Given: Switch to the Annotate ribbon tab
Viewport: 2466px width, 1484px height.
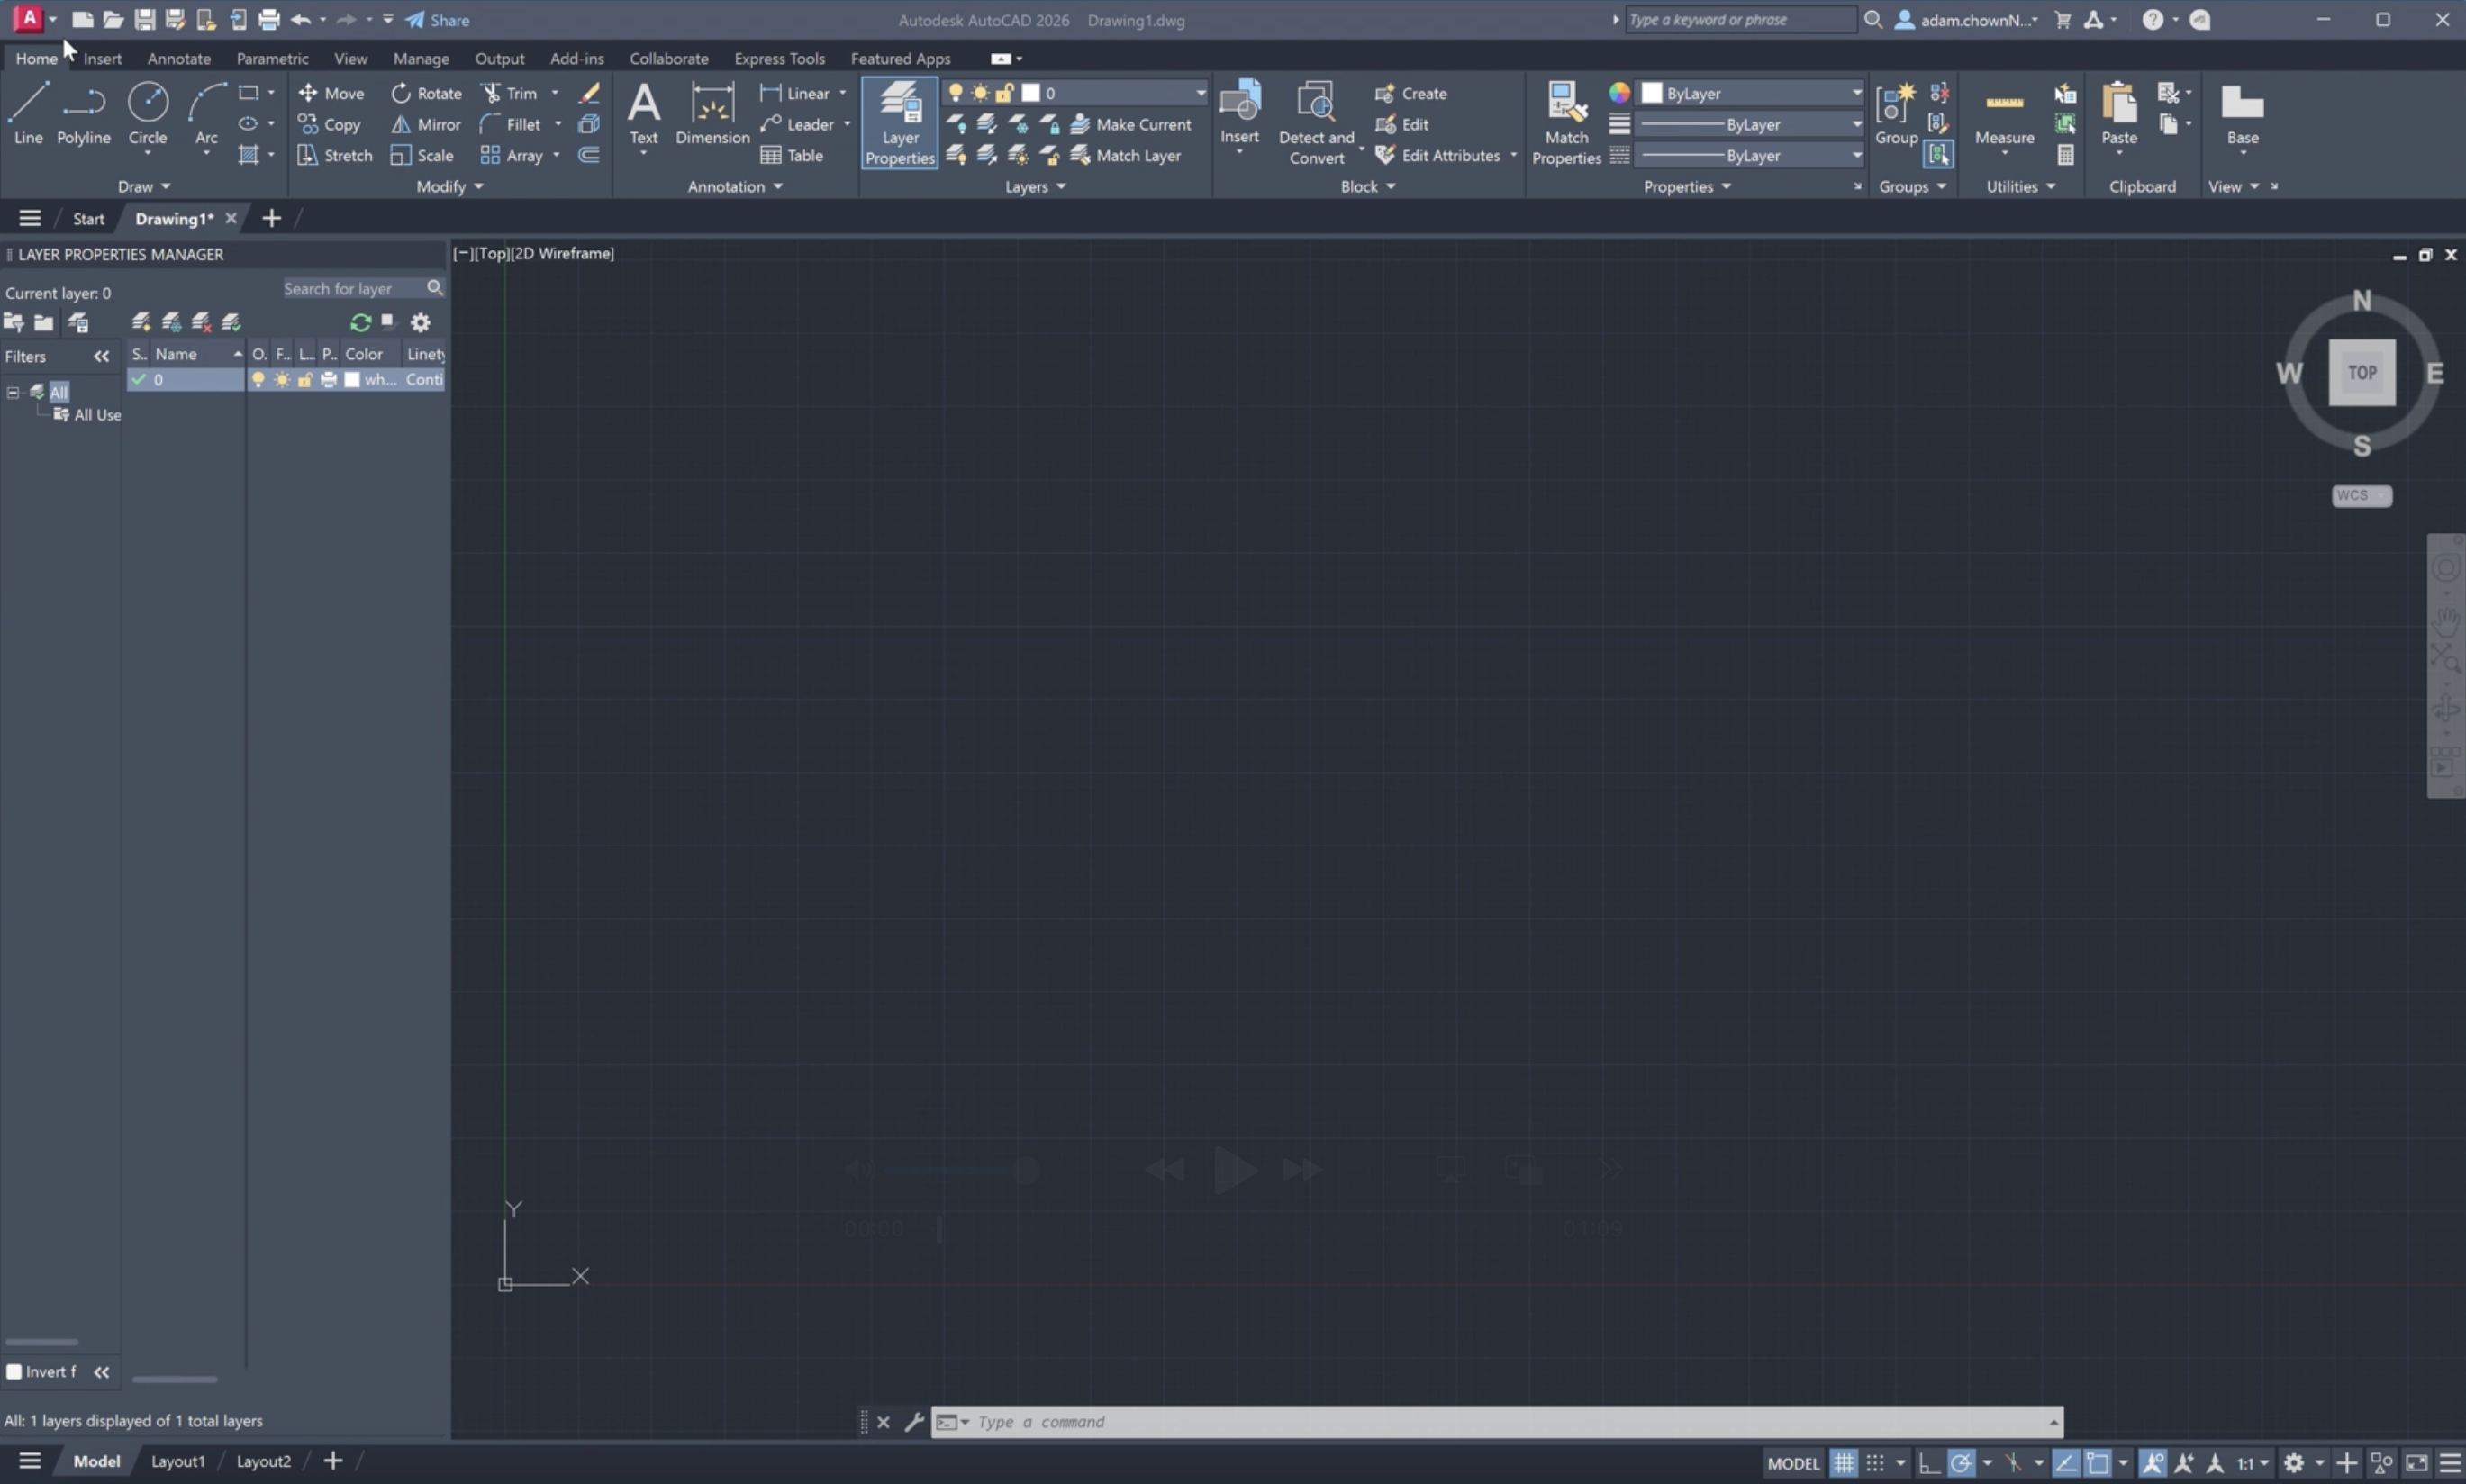Looking at the screenshot, I should tap(178, 58).
